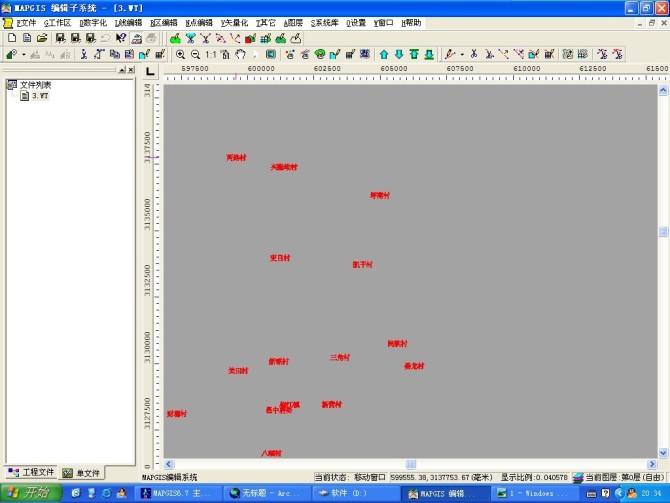The image size is (670, 503).
Task: Zoom out with the minus magnifier
Action: point(195,54)
